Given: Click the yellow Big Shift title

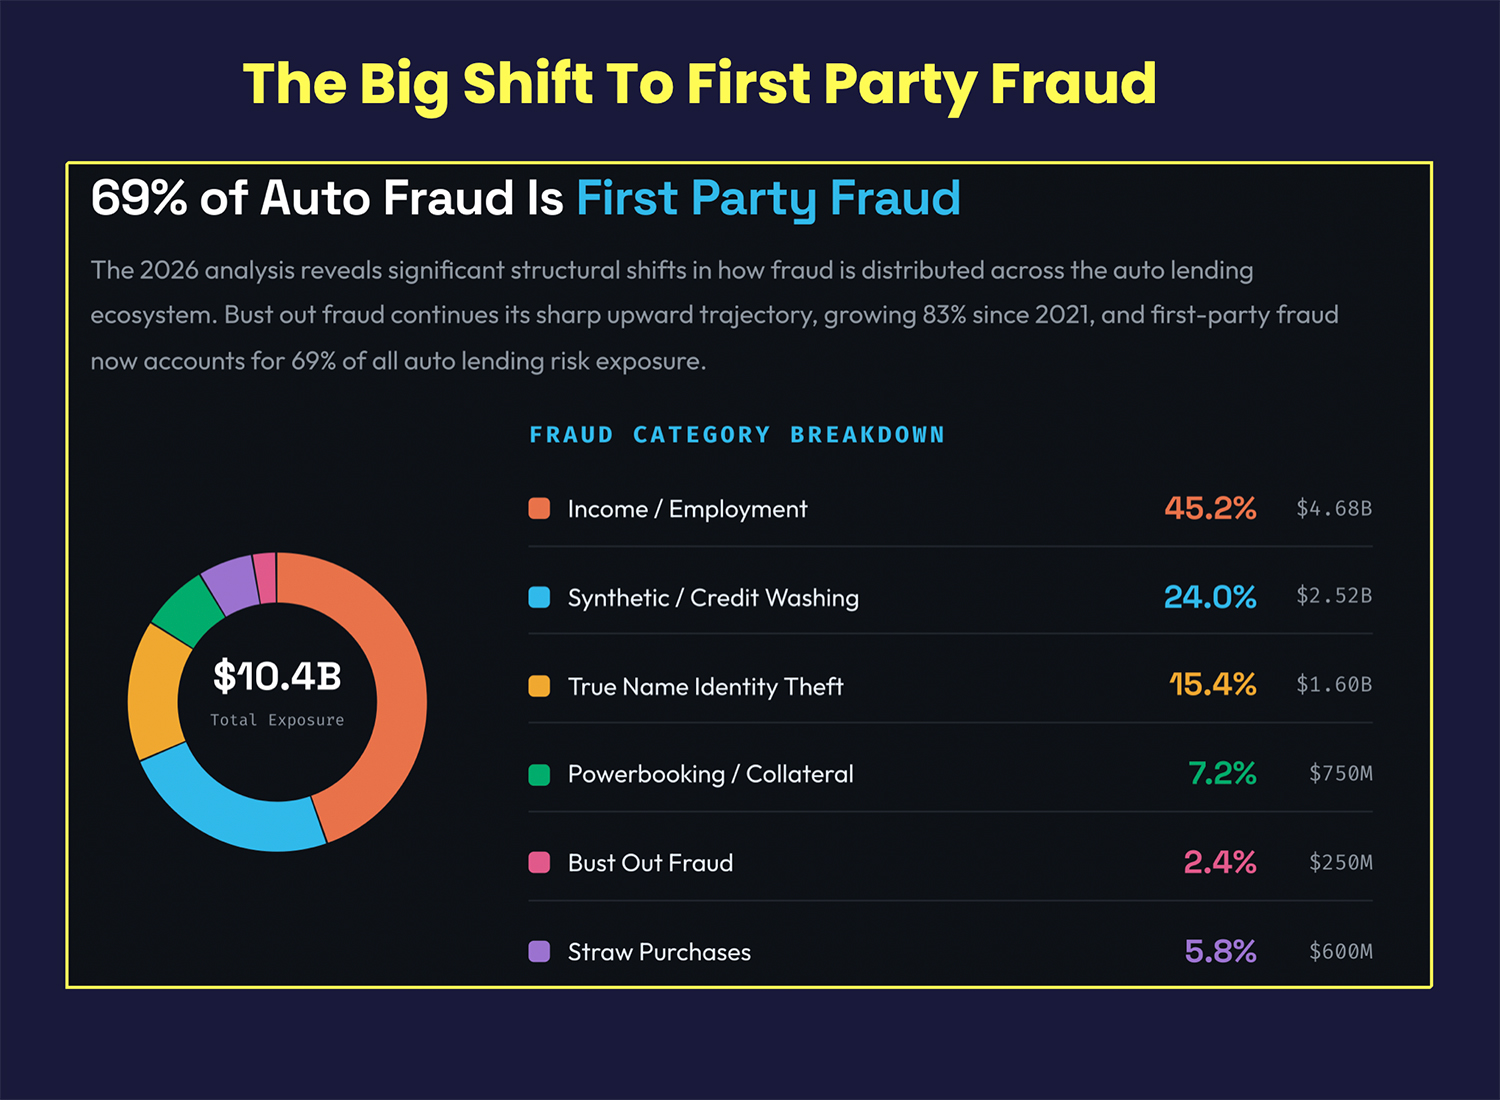Looking at the screenshot, I should click(x=699, y=83).
